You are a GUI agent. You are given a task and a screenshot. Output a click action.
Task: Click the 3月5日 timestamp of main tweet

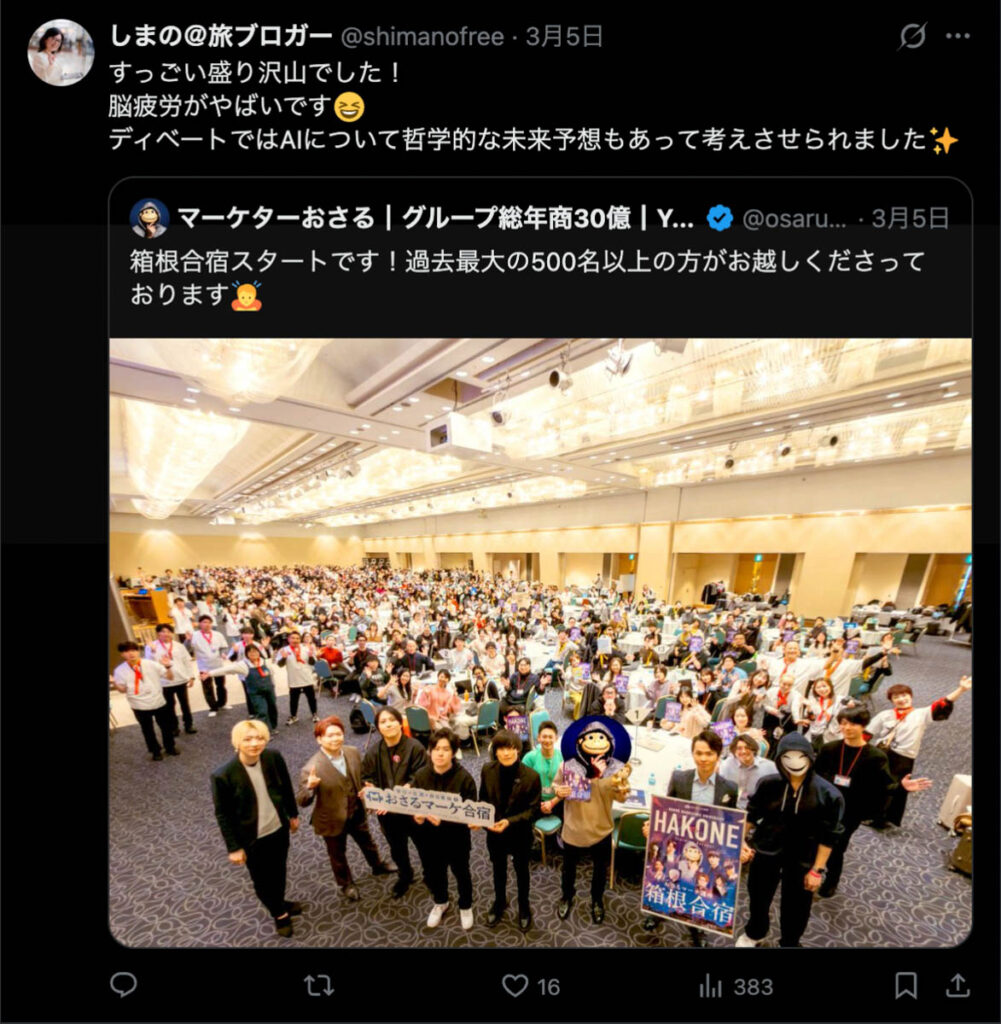pos(564,37)
